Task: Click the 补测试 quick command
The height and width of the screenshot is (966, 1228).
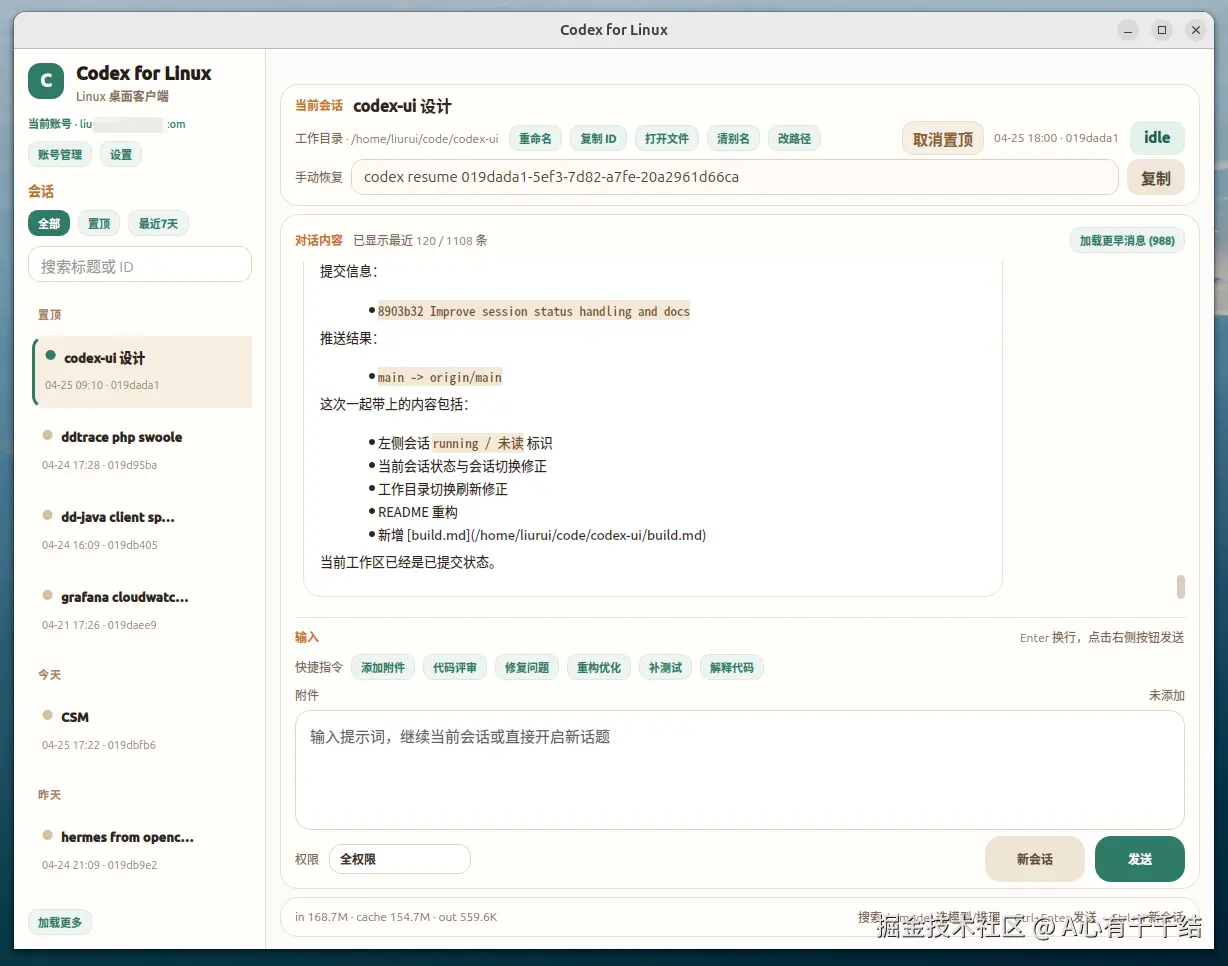Action: pos(665,667)
